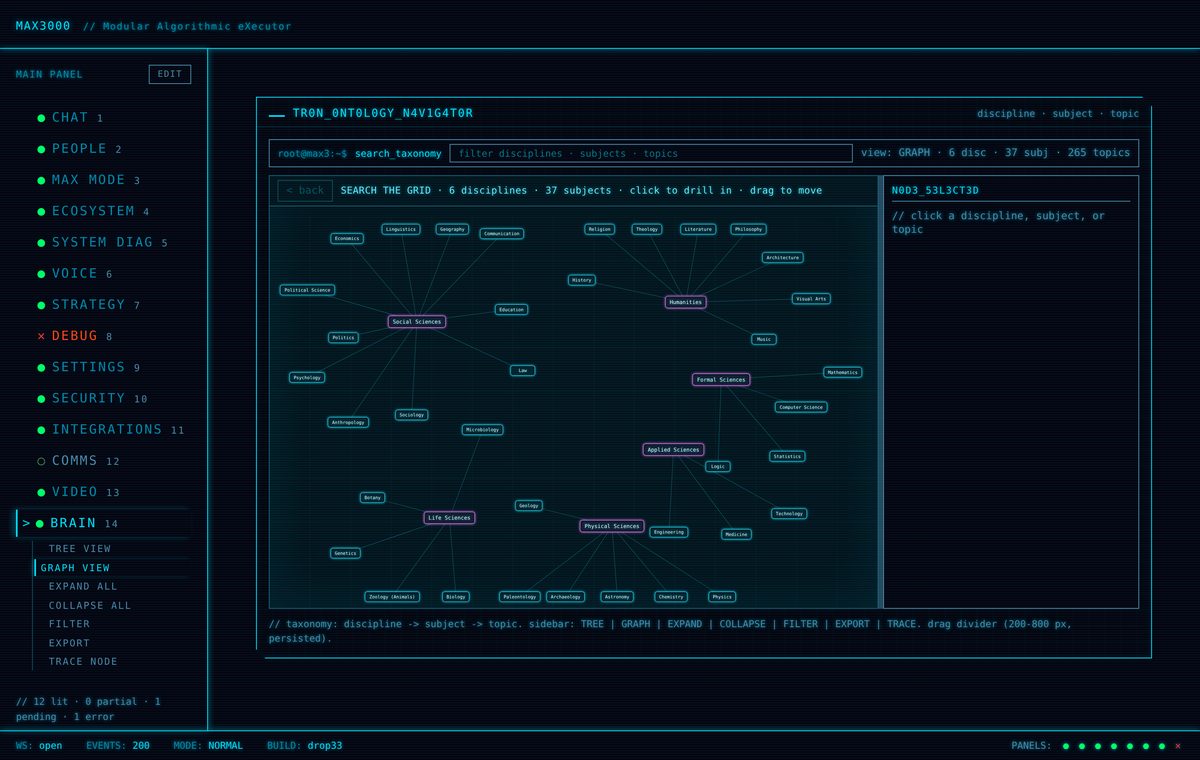Select the Literature subject node
This screenshot has width=1200, height=760.
pos(698,229)
